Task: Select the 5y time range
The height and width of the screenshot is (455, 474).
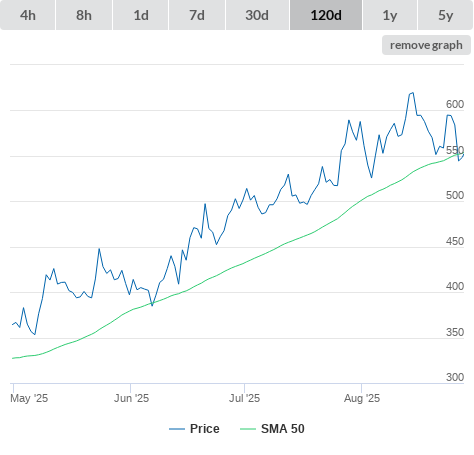Action: [445, 15]
